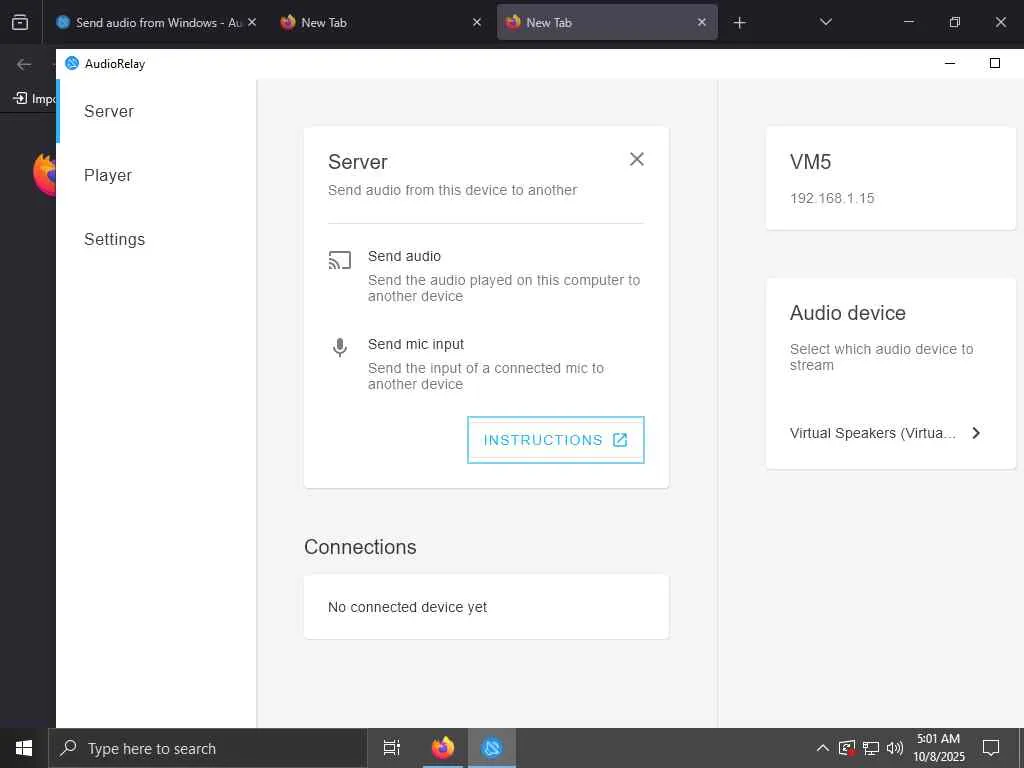Minimize the AudioRelay window
The width and height of the screenshot is (1024, 768).
[950, 63]
